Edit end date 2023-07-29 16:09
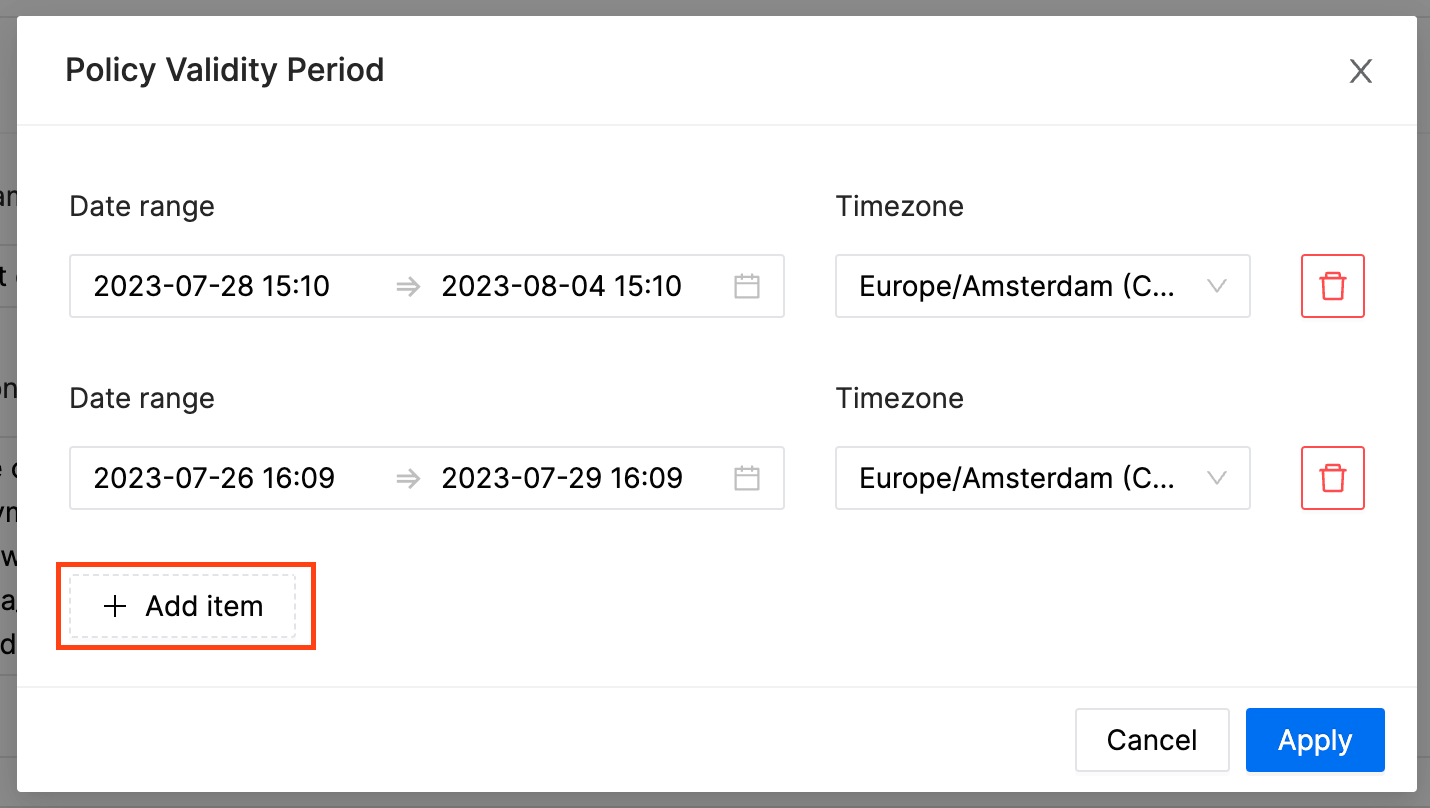 pyautogui.click(x=562, y=478)
